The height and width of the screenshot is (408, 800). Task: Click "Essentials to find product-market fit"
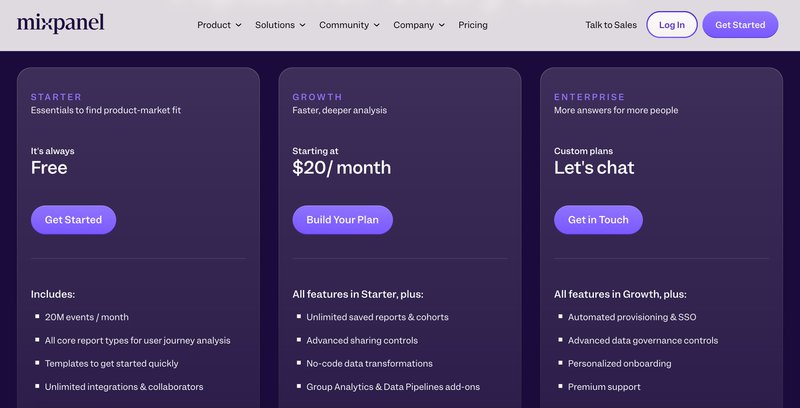[x=106, y=110]
